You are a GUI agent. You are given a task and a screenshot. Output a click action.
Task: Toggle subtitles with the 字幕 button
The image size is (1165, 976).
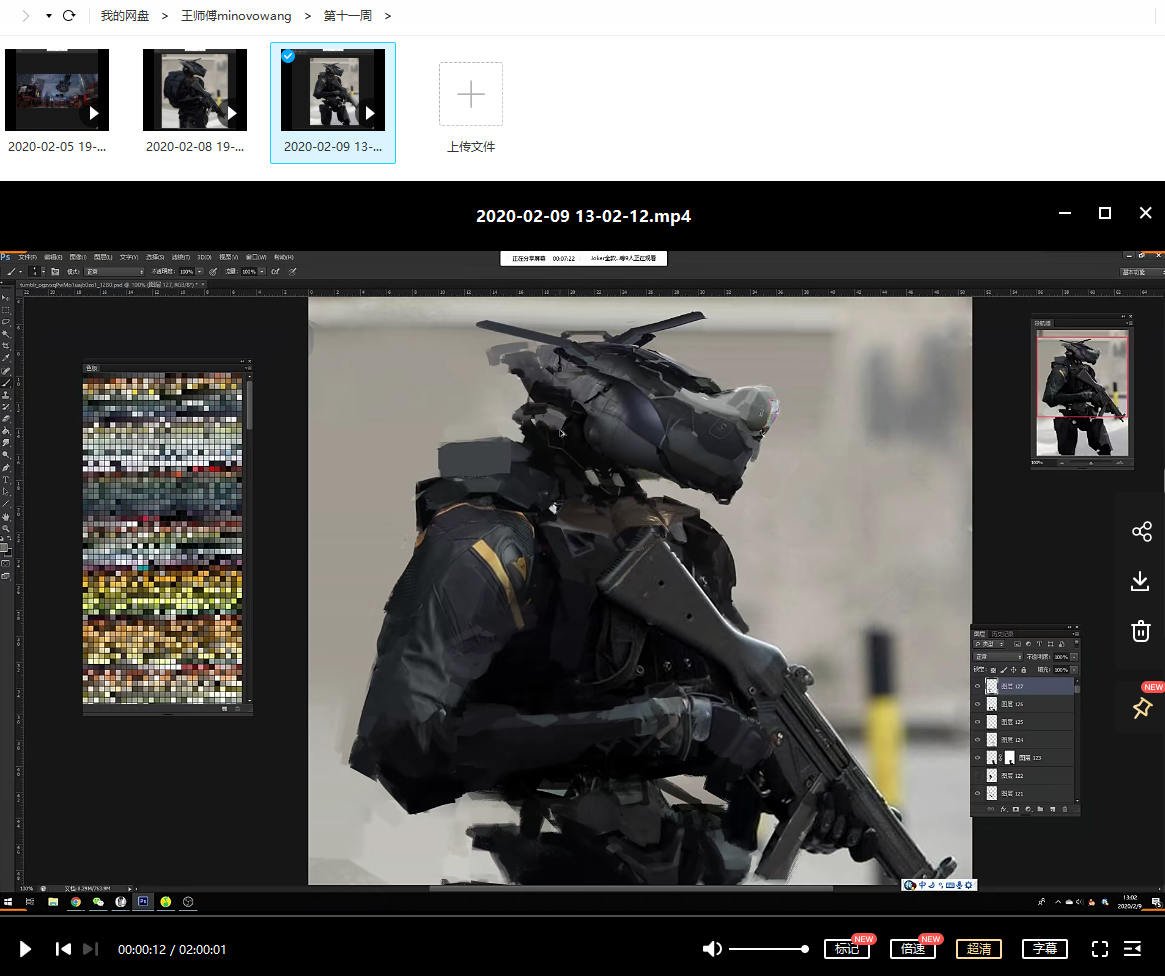click(1044, 949)
